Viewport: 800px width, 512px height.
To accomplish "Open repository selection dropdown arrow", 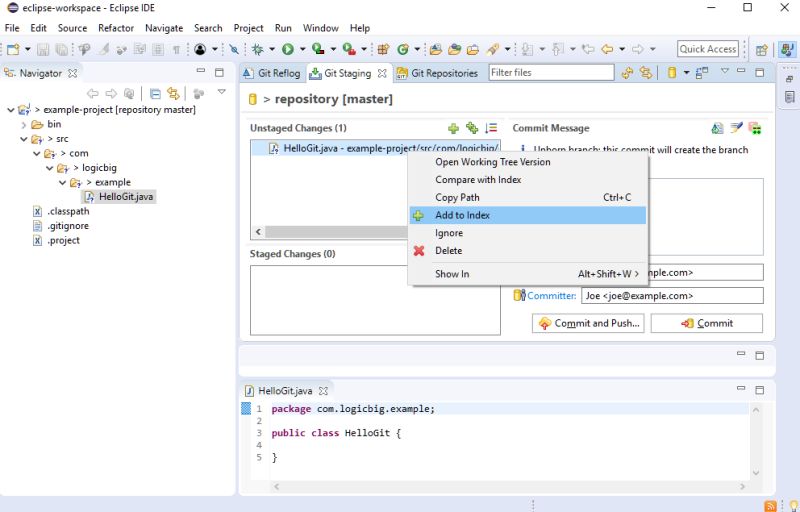I will pos(687,73).
